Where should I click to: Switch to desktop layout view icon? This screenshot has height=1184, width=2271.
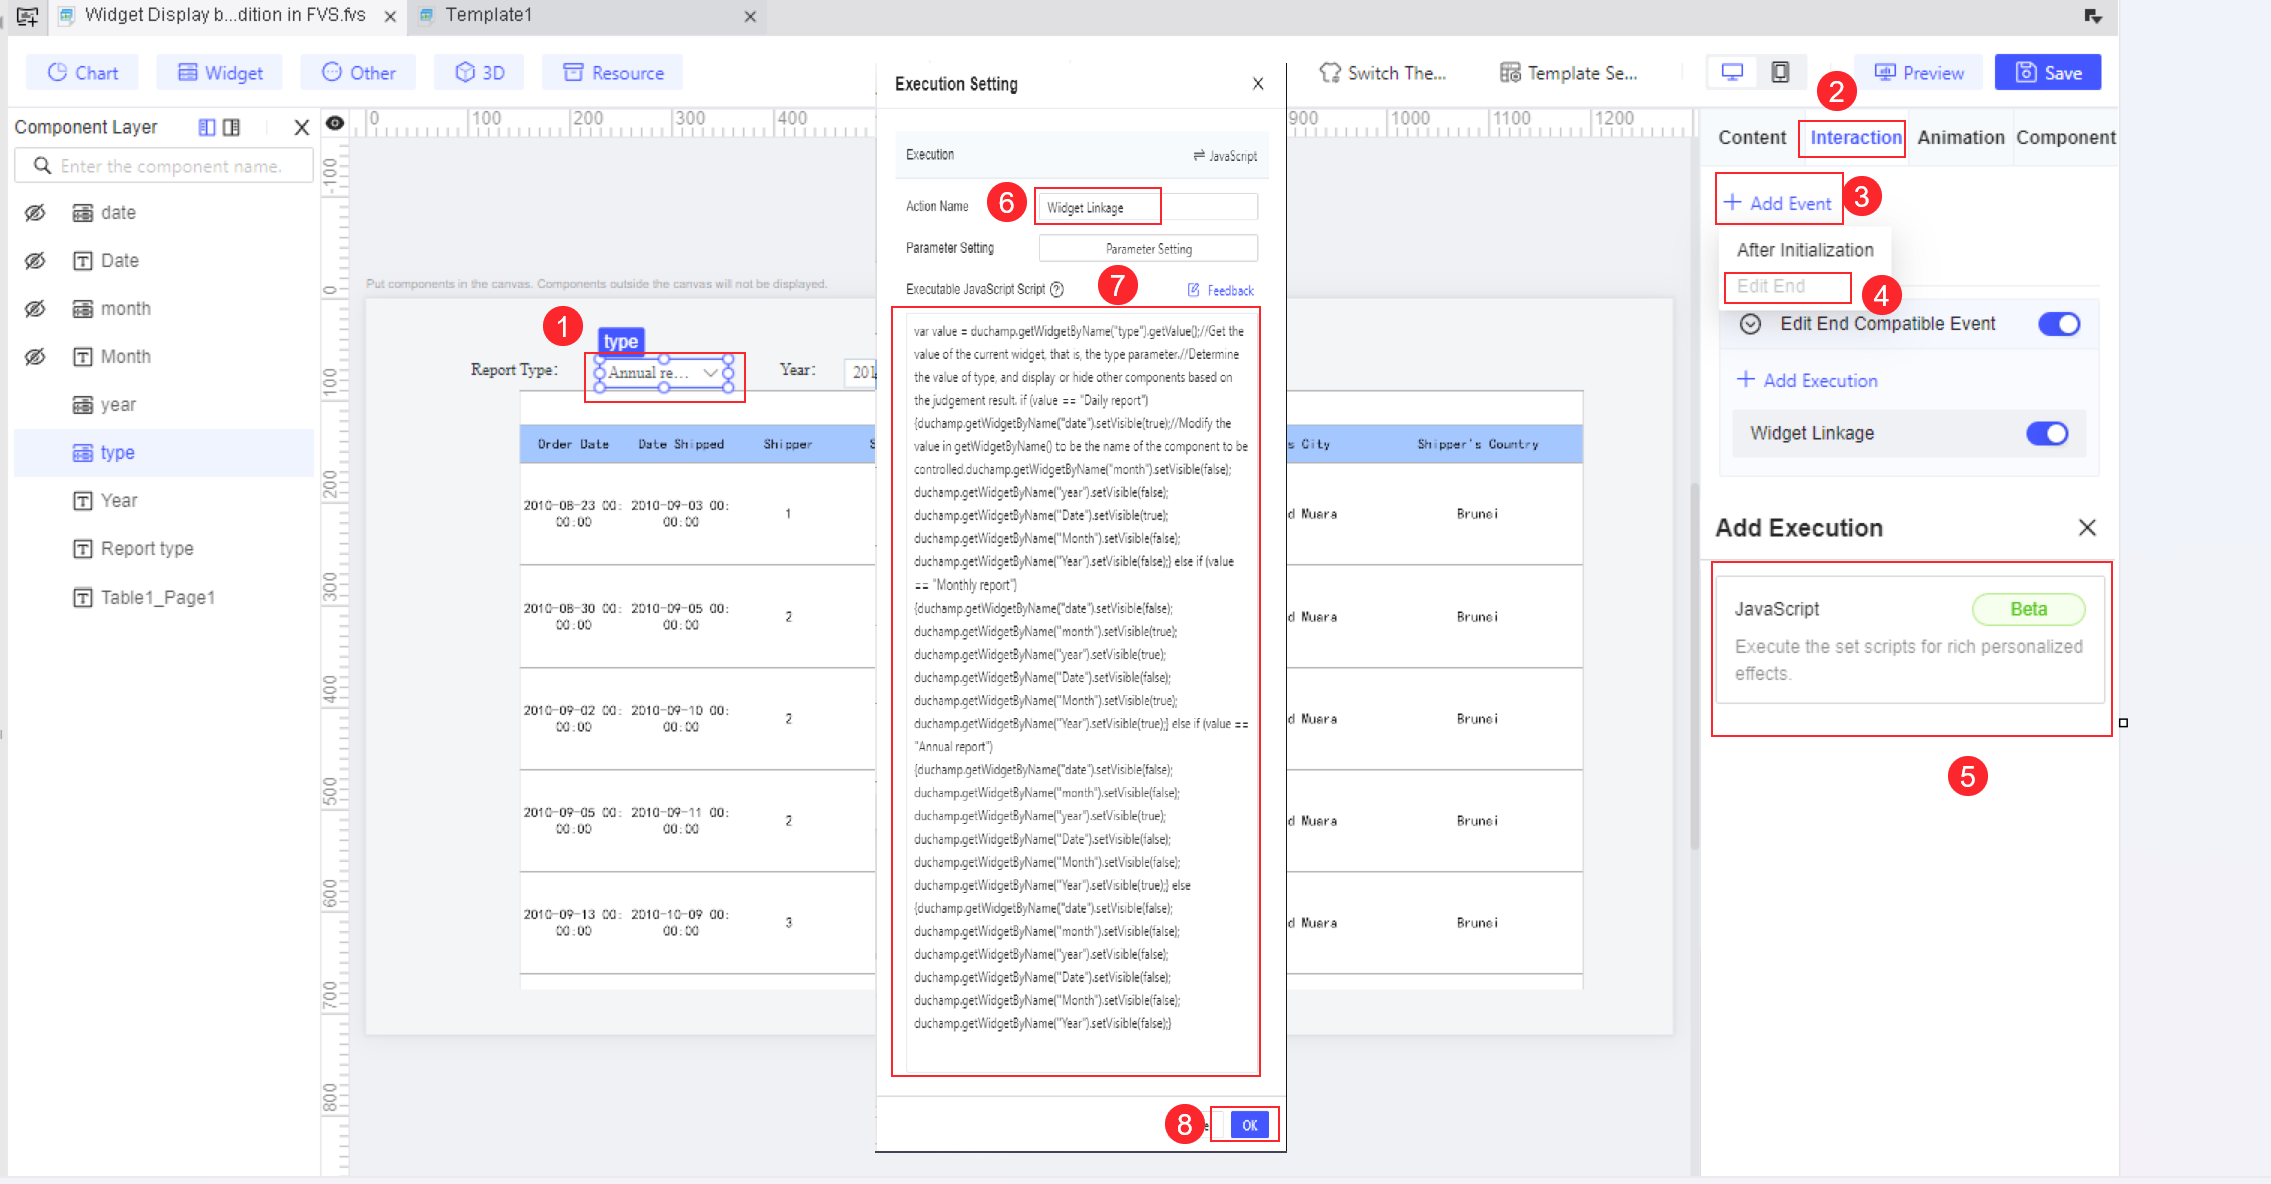coord(1732,72)
